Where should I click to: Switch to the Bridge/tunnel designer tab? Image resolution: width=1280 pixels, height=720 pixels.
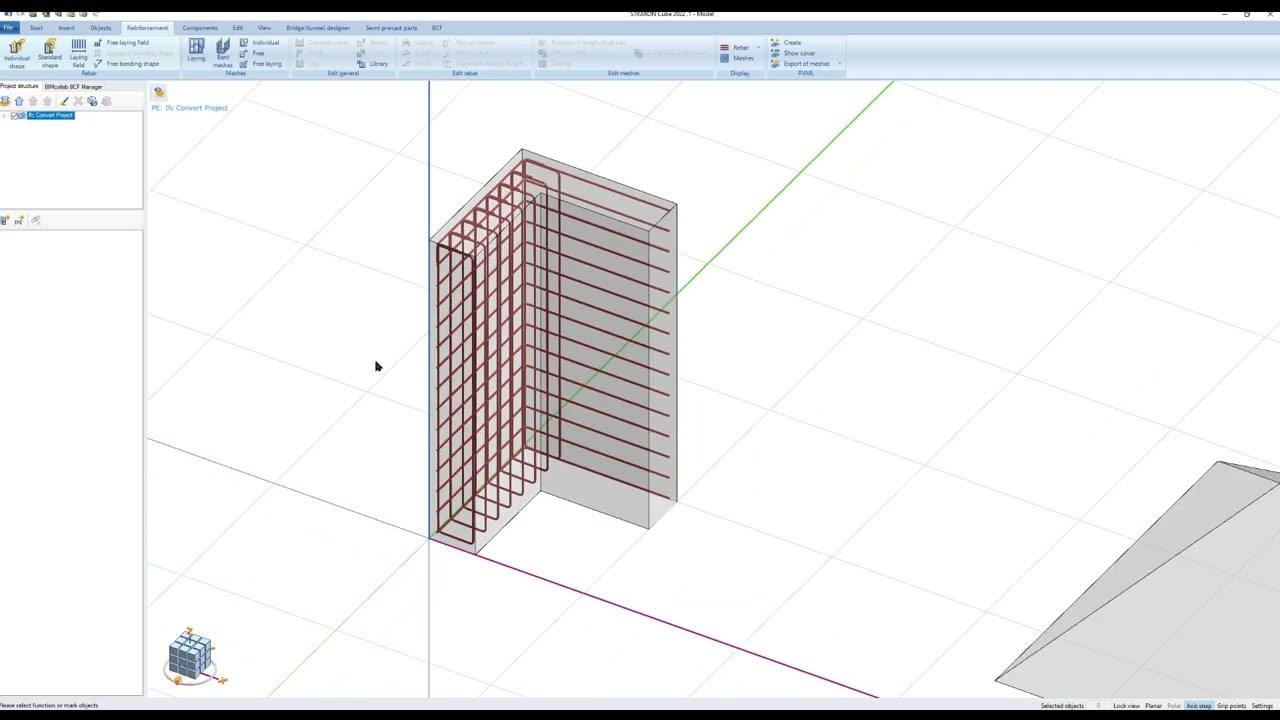pos(318,28)
